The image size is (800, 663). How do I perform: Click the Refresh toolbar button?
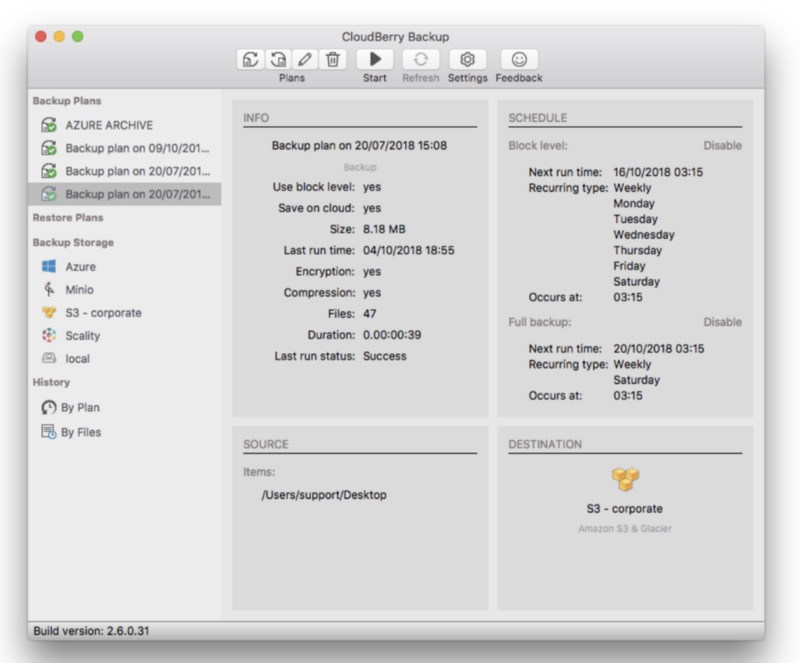420,60
